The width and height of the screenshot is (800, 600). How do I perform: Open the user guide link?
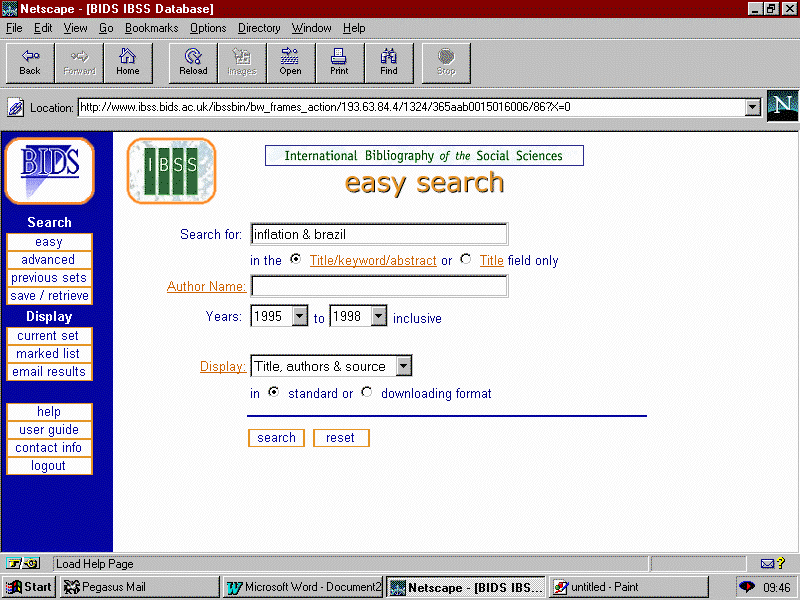[49, 430]
